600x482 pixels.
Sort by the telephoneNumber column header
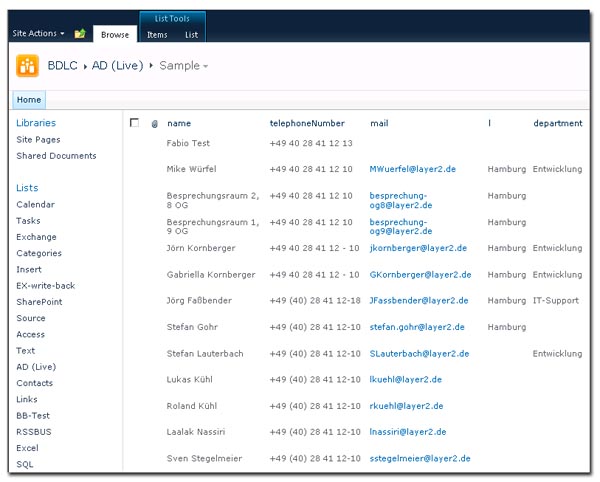pyautogui.click(x=306, y=124)
